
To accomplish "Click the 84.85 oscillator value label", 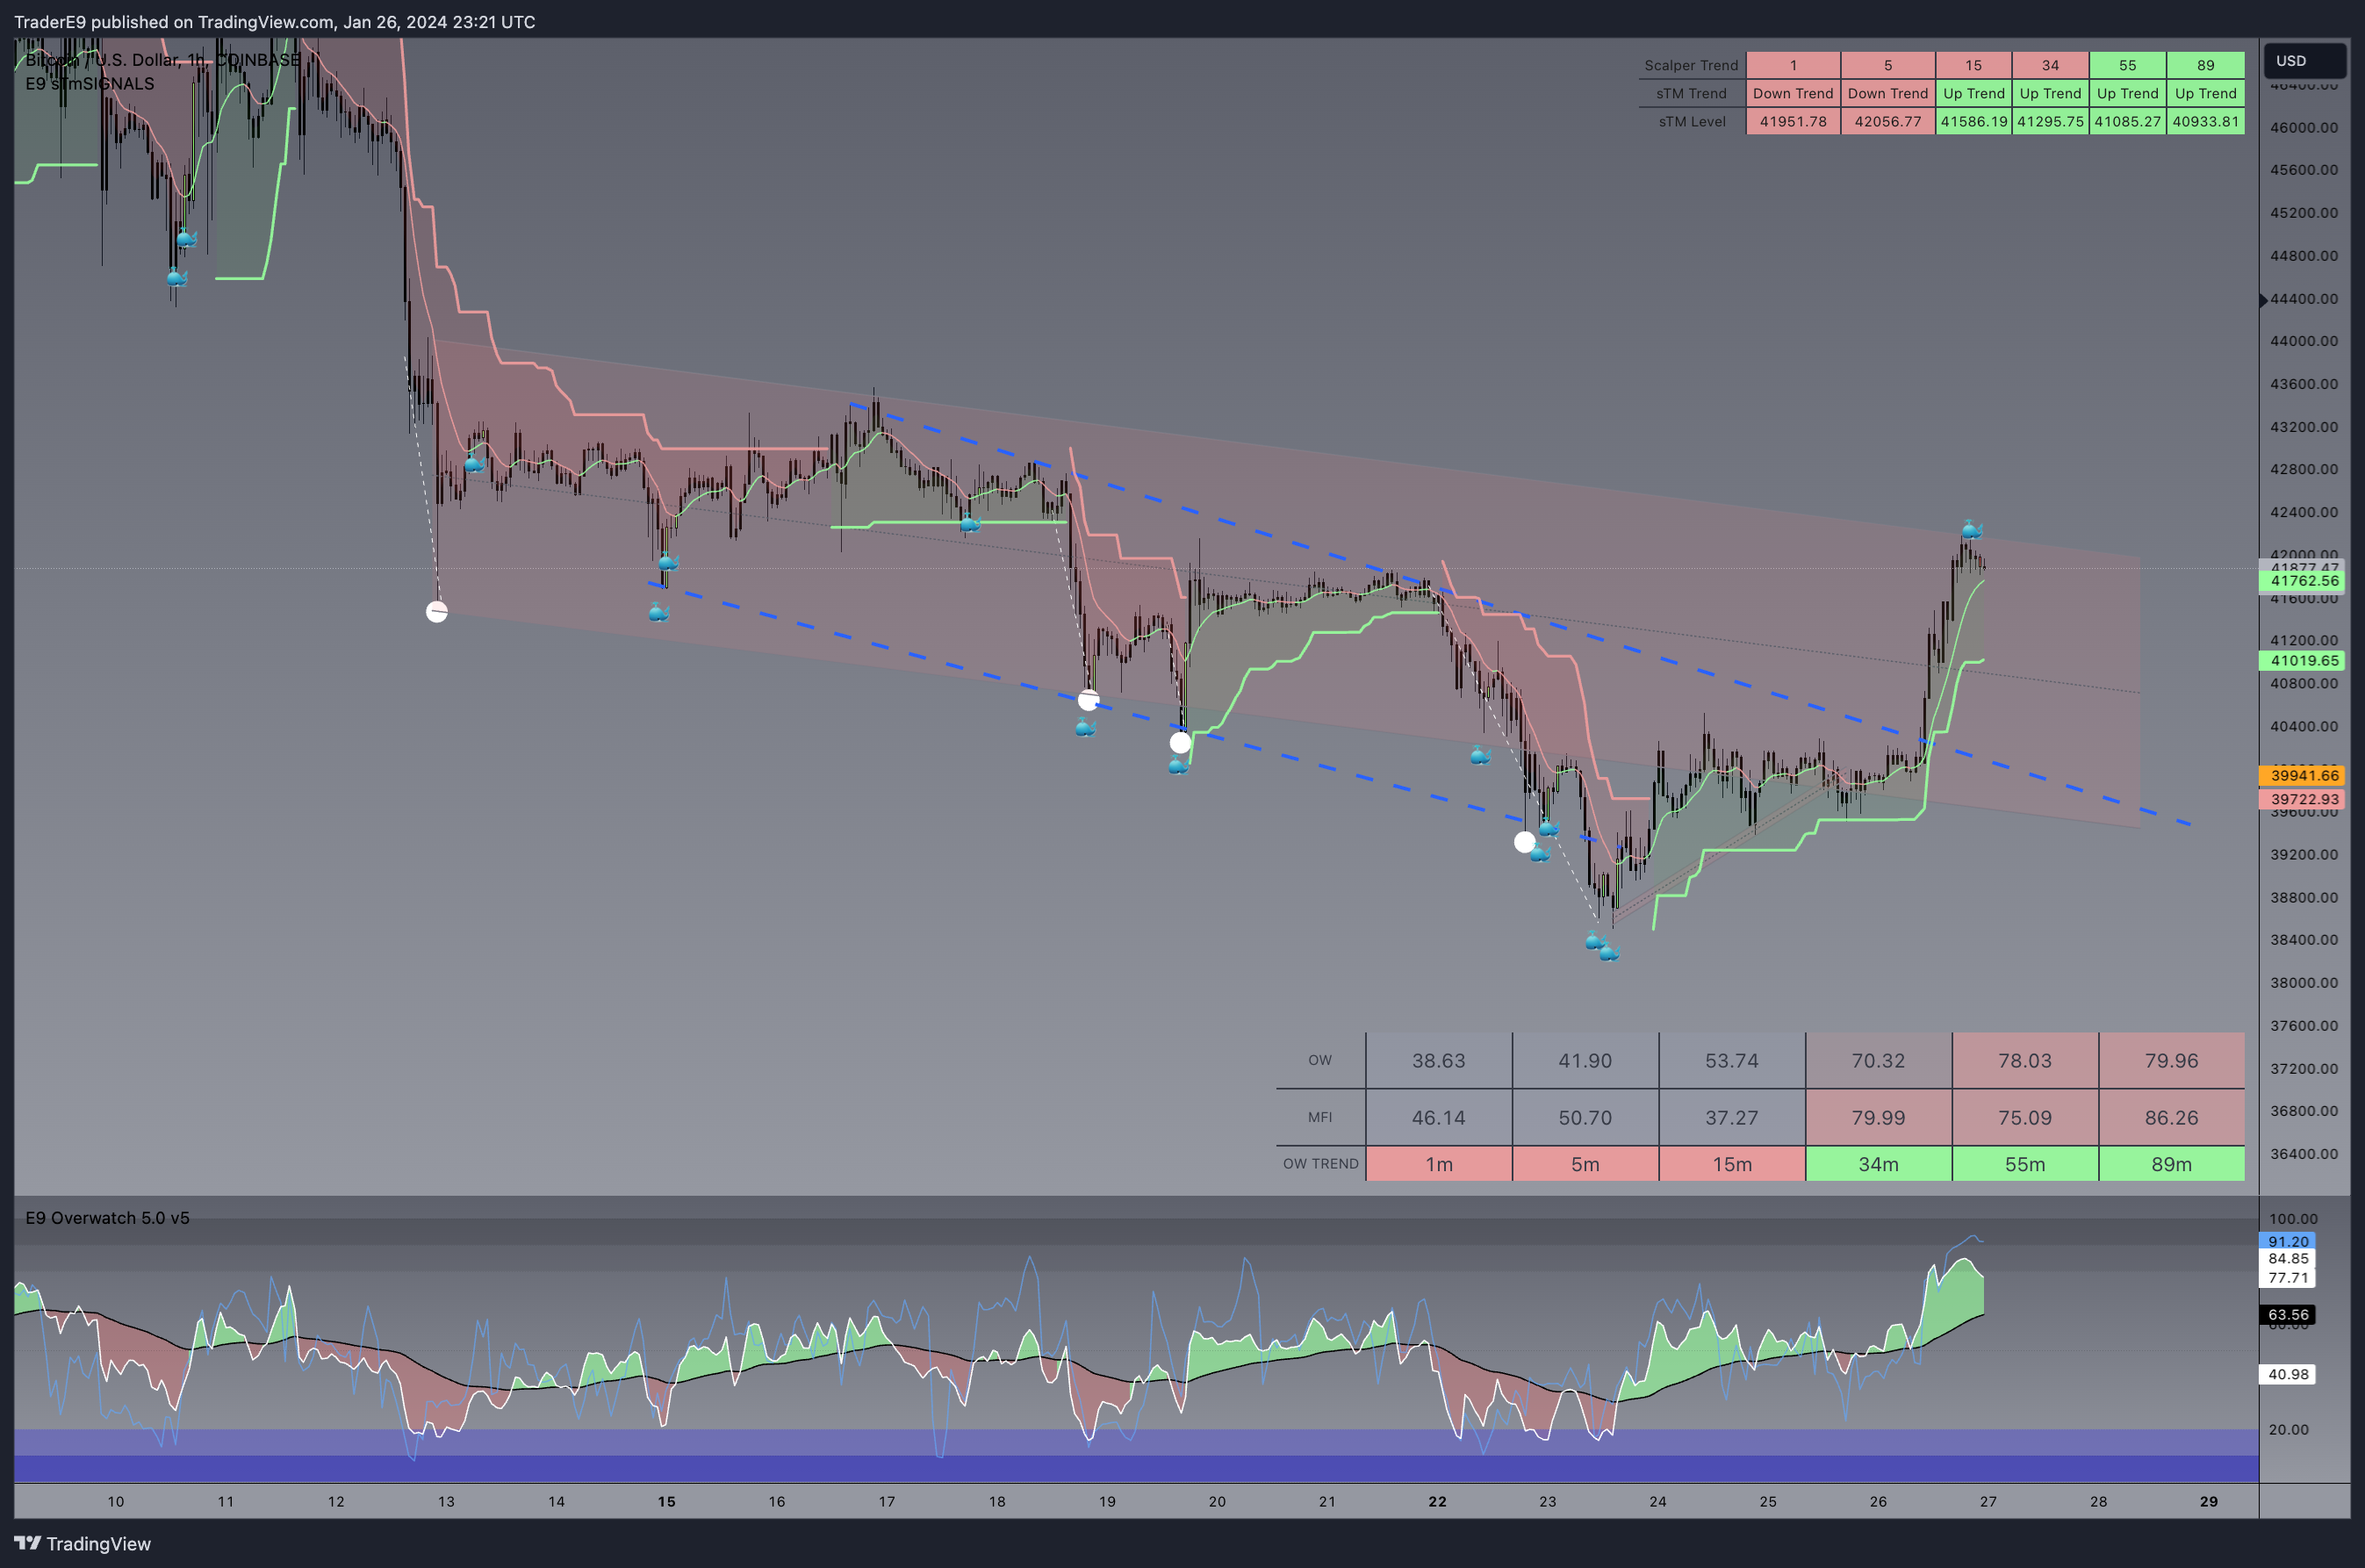I will tap(2288, 1259).
